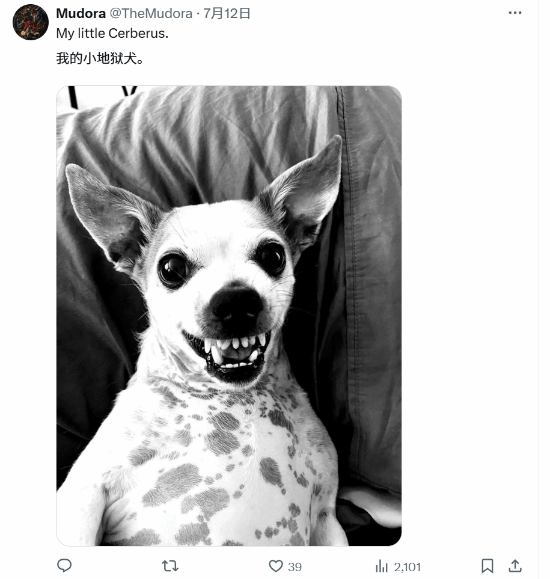550x579 pixels.
Task: Click the 2,101 views count
Action: coord(407,566)
